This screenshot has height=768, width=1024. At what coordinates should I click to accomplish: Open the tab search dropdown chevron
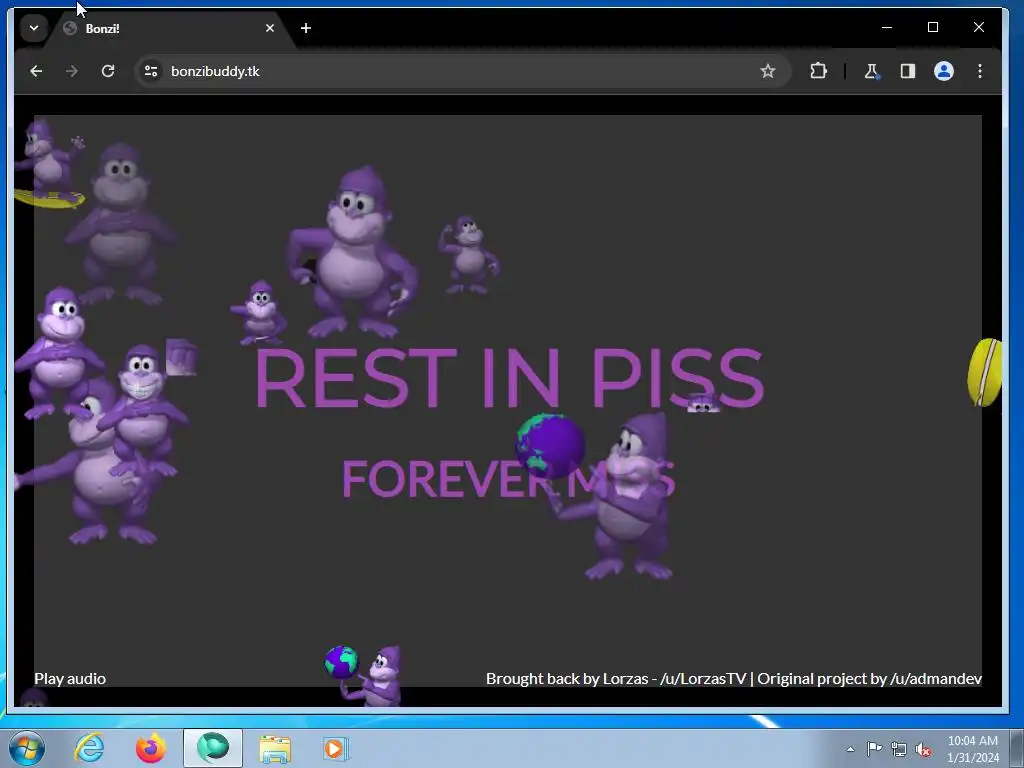click(34, 28)
